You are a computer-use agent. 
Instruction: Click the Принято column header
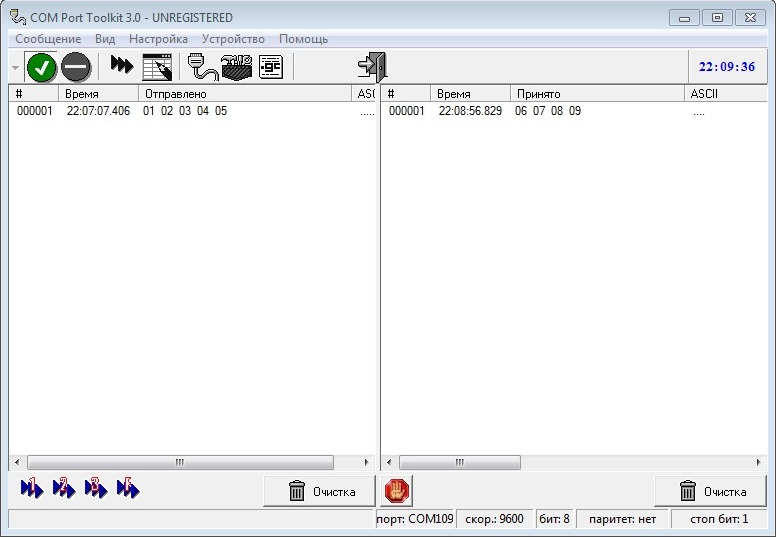click(597, 94)
